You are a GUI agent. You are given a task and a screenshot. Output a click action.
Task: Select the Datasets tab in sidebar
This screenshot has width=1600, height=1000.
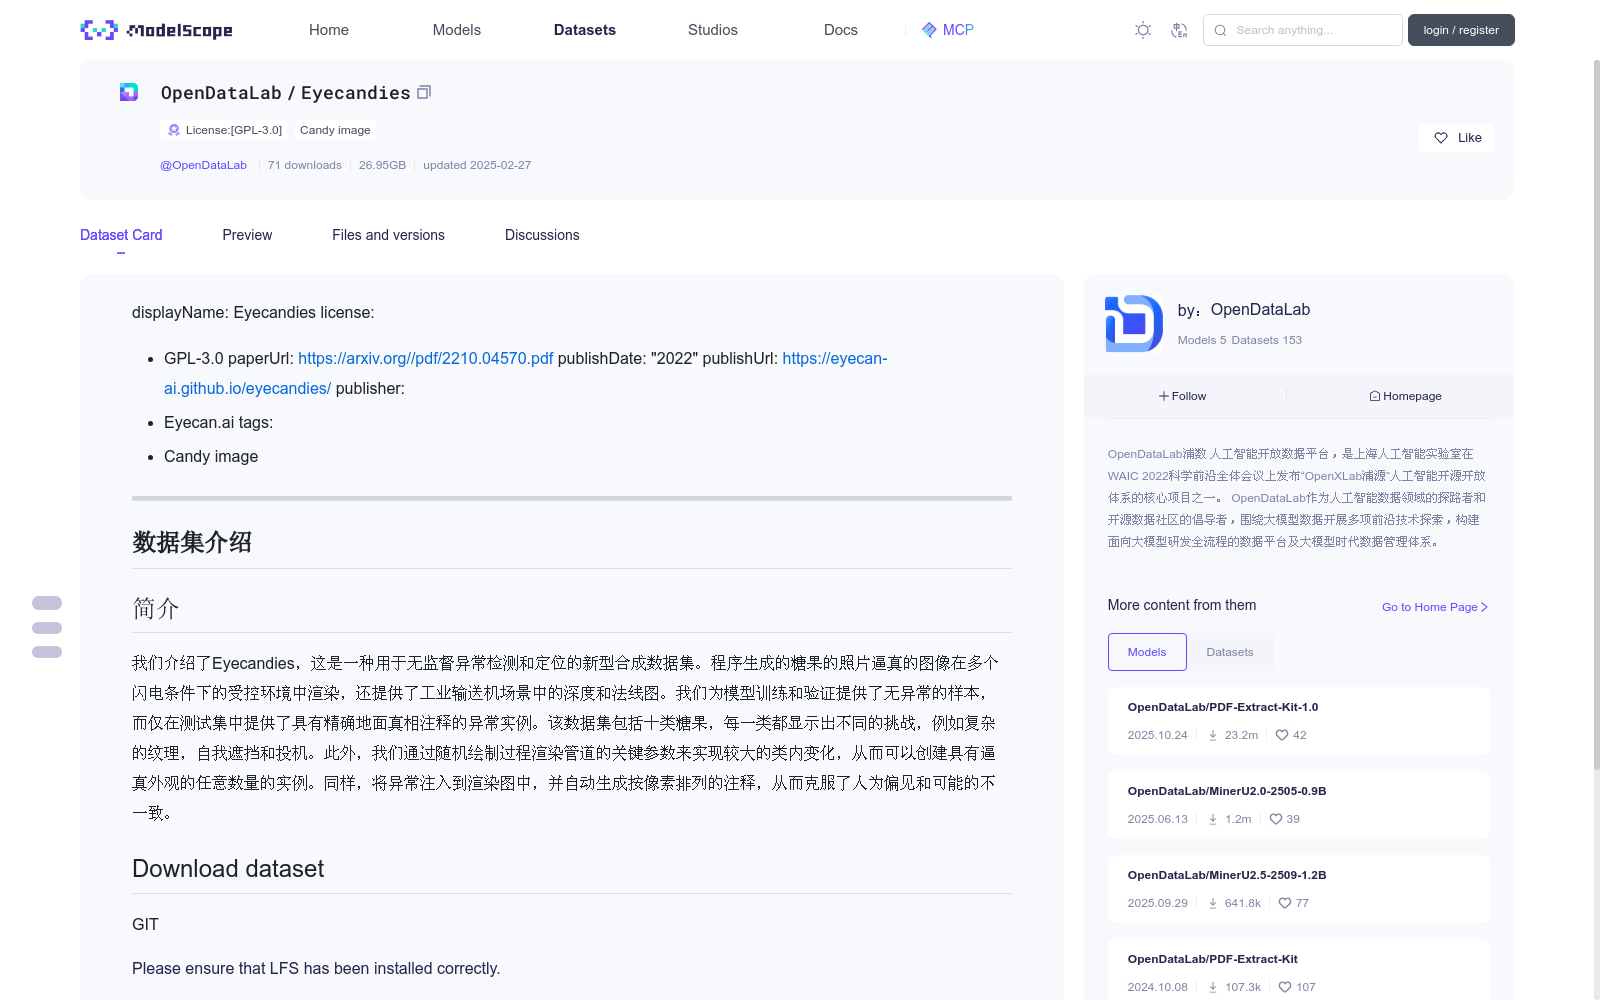pyautogui.click(x=1230, y=652)
